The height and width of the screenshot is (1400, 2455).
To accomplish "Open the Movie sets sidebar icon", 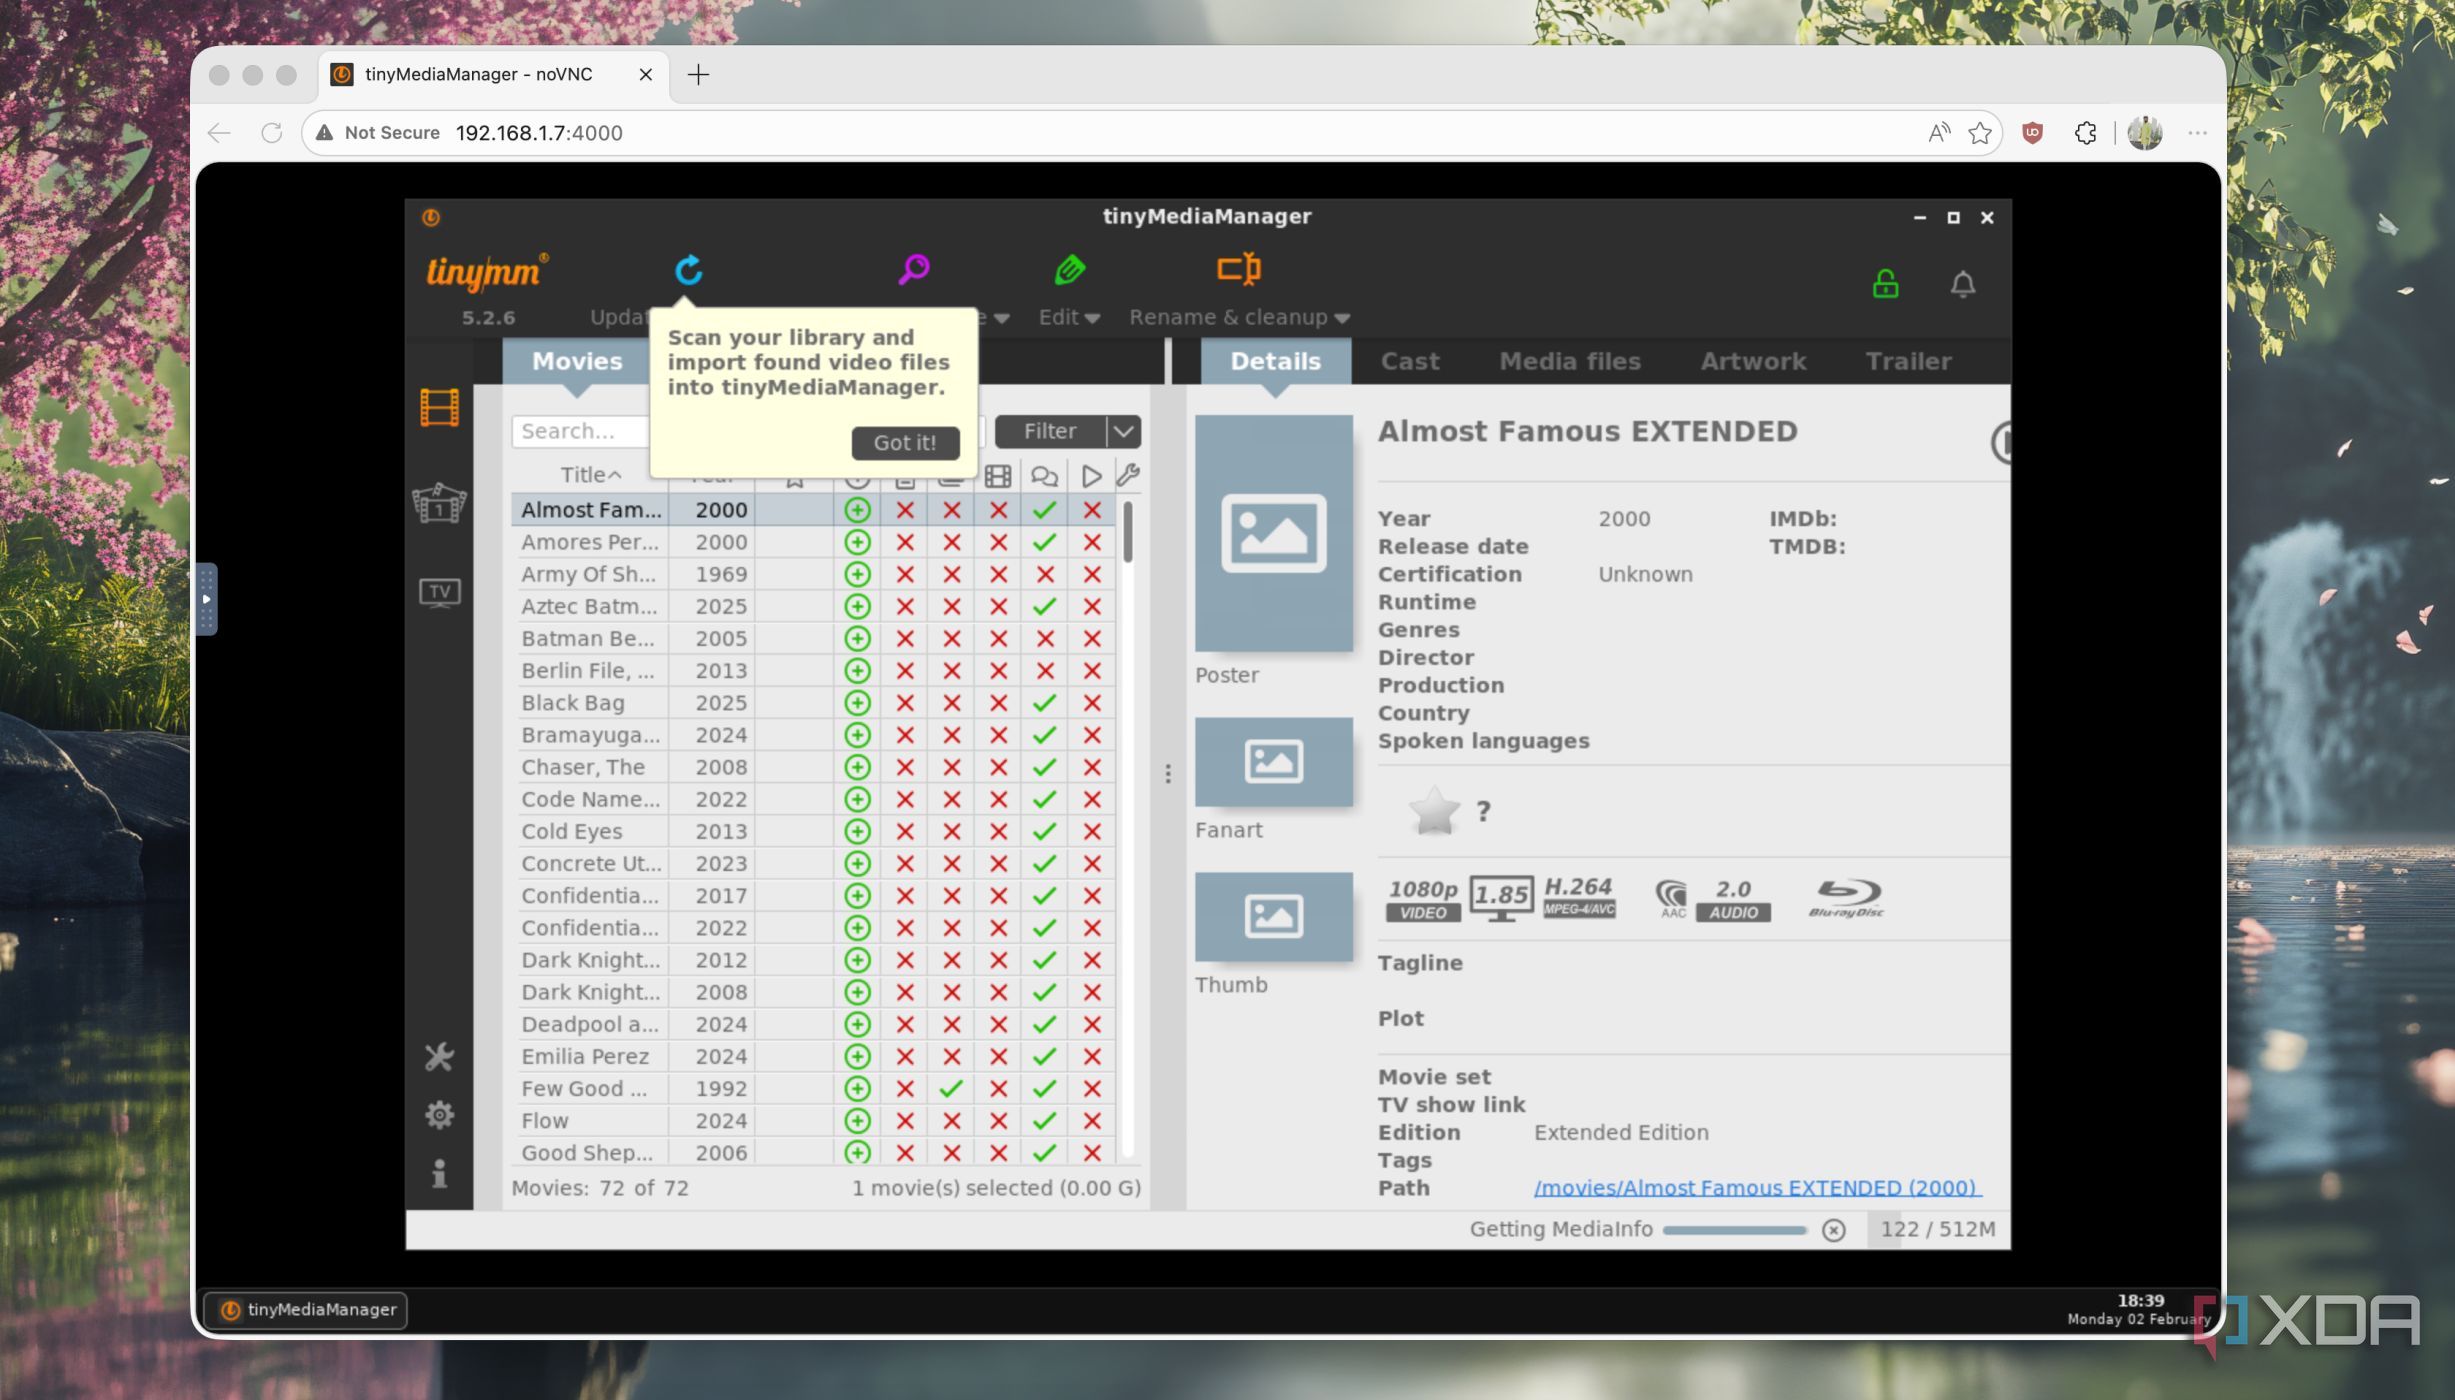I will click(439, 503).
